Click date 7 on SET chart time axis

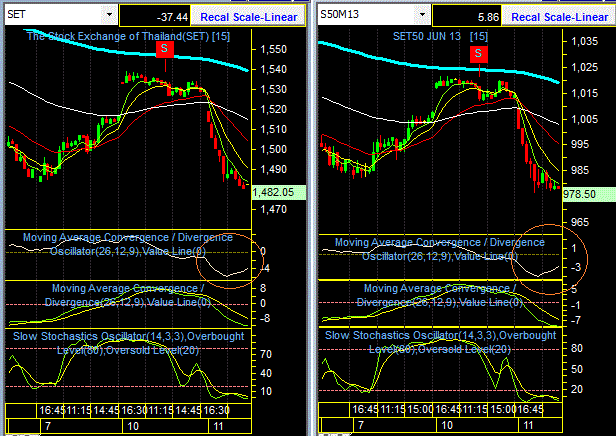48,426
